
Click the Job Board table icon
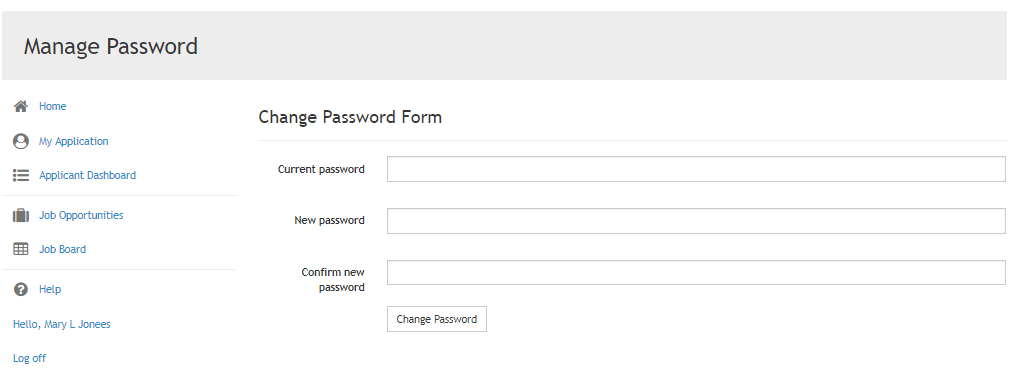coord(21,249)
